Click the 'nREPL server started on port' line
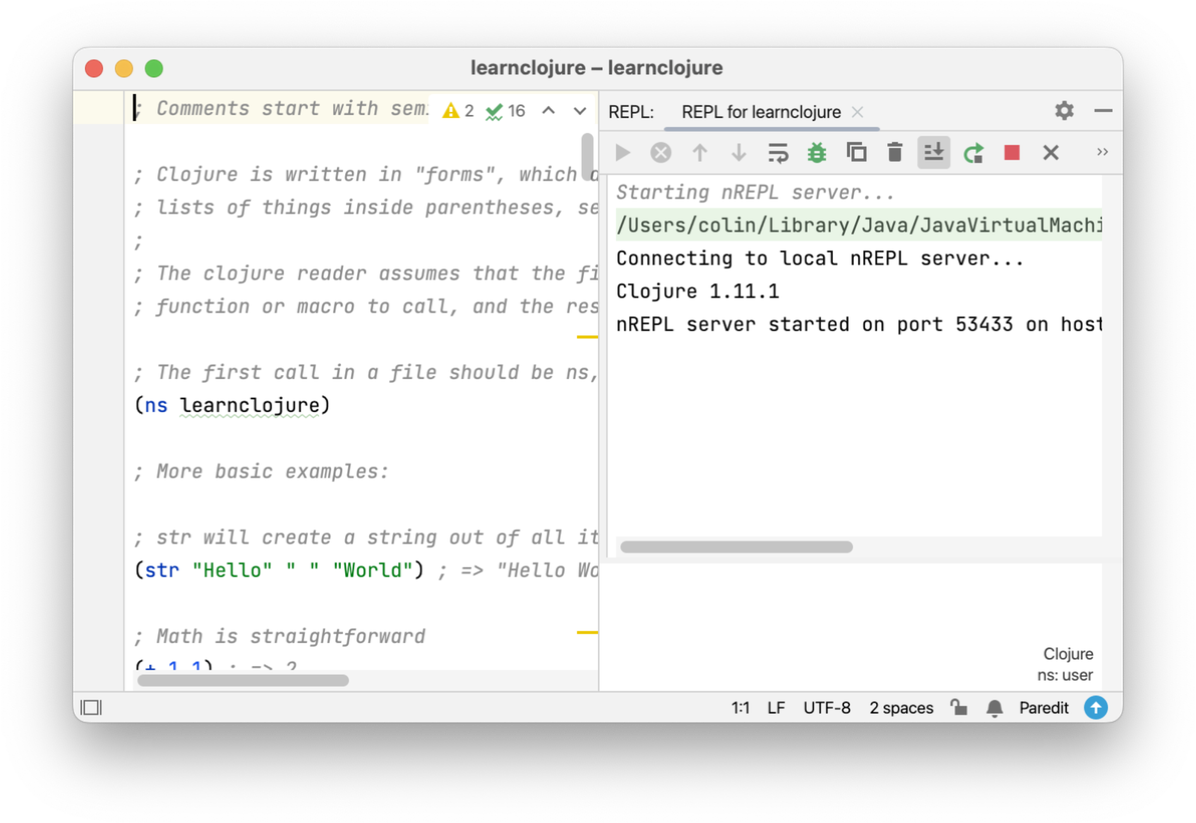Screen dimensions: 1196x823 coord(859,324)
